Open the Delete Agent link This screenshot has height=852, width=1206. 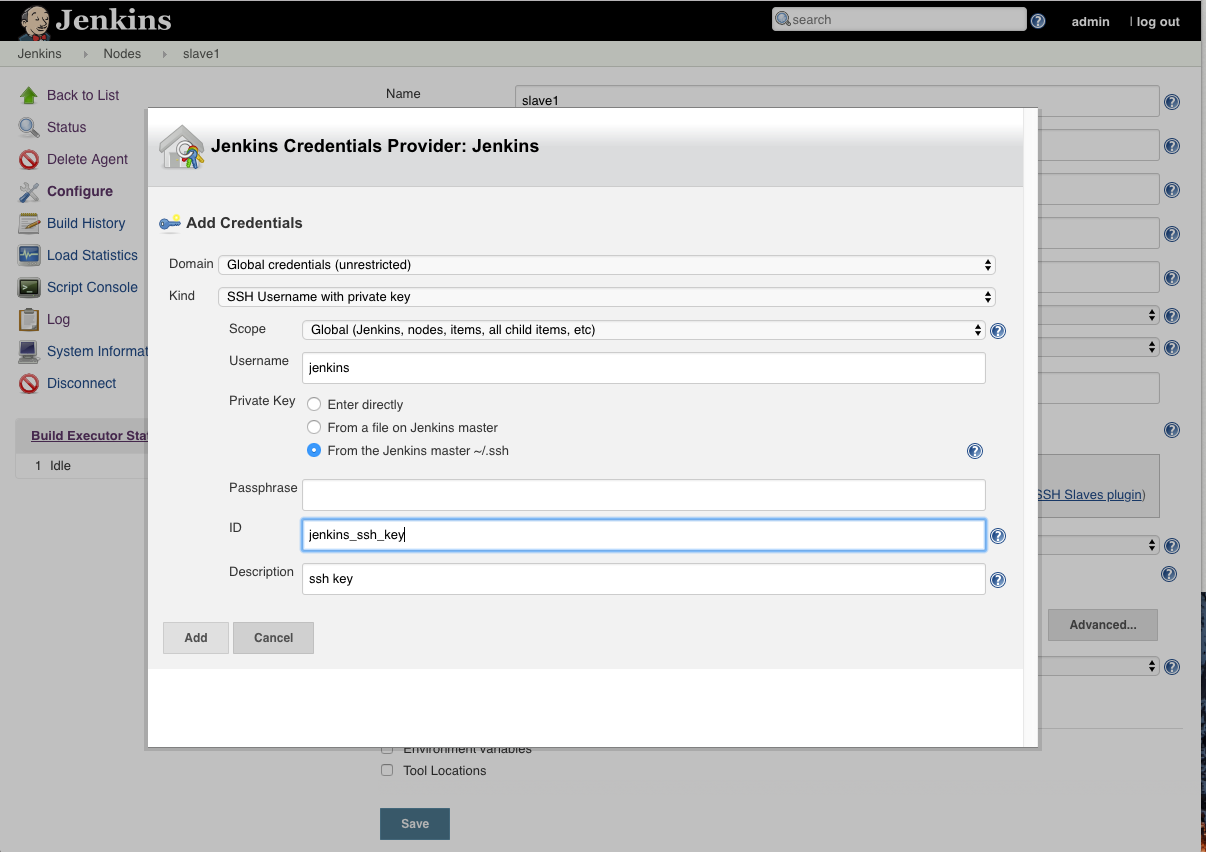pos(88,159)
